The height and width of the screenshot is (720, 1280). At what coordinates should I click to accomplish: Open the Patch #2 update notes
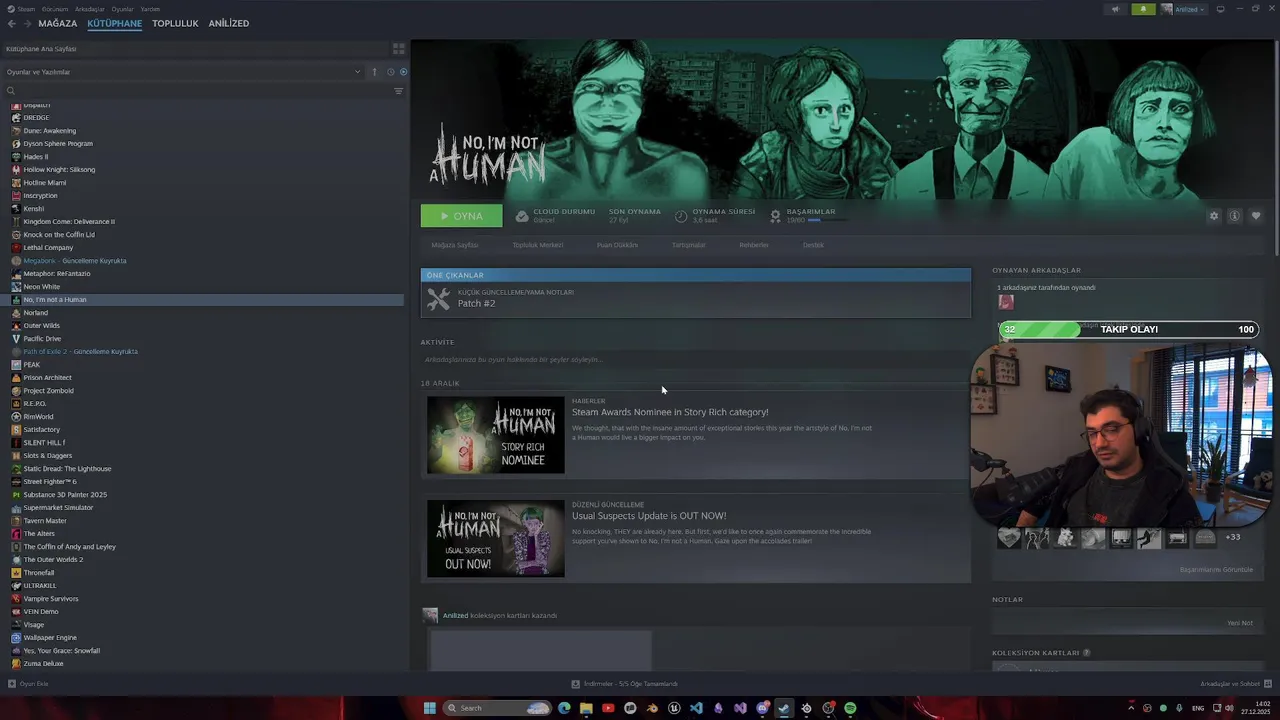(x=695, y=299)
